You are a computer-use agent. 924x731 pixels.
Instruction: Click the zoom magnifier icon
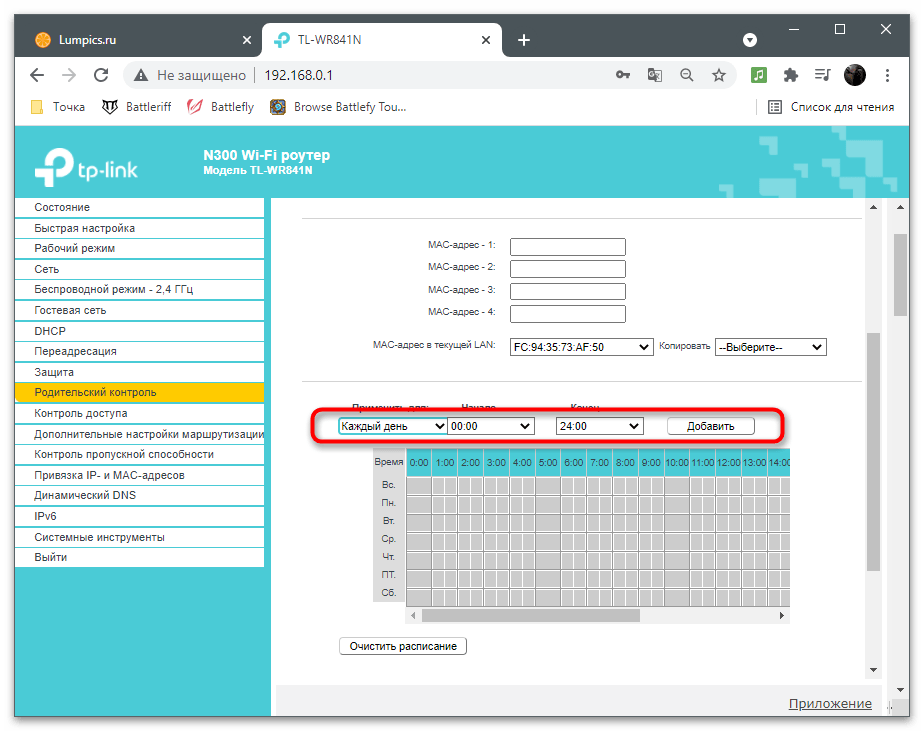click(687, 75)
